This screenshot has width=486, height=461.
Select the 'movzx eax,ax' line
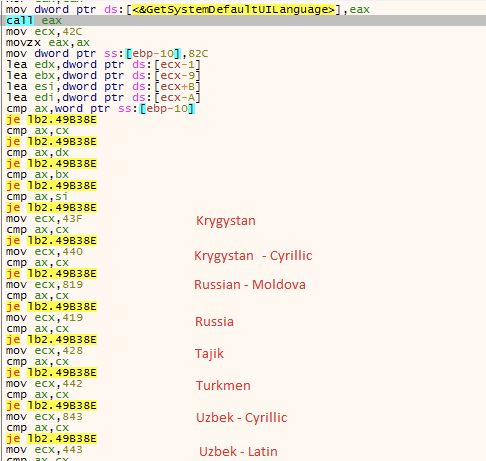[48, 43]
